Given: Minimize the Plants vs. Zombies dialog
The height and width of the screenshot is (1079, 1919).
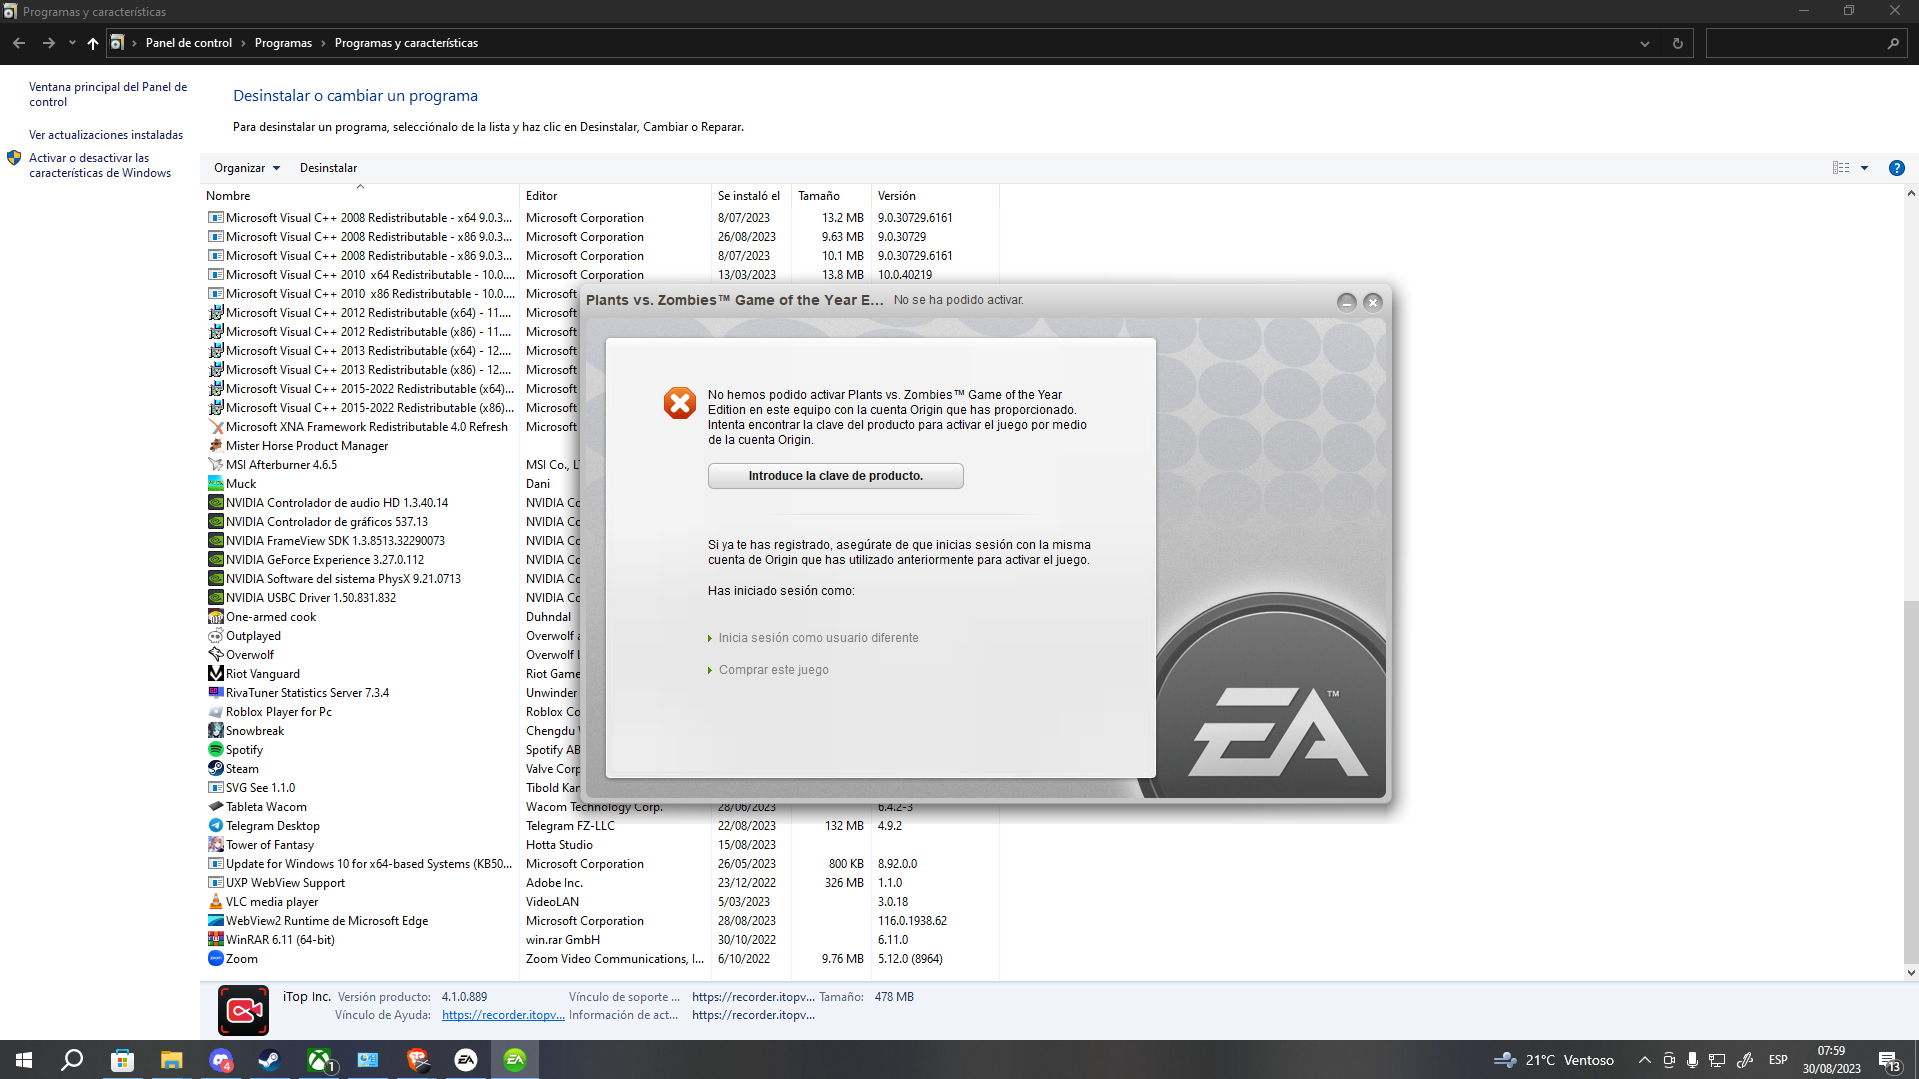Looking at the screenshot, I should pos(1346,302).
